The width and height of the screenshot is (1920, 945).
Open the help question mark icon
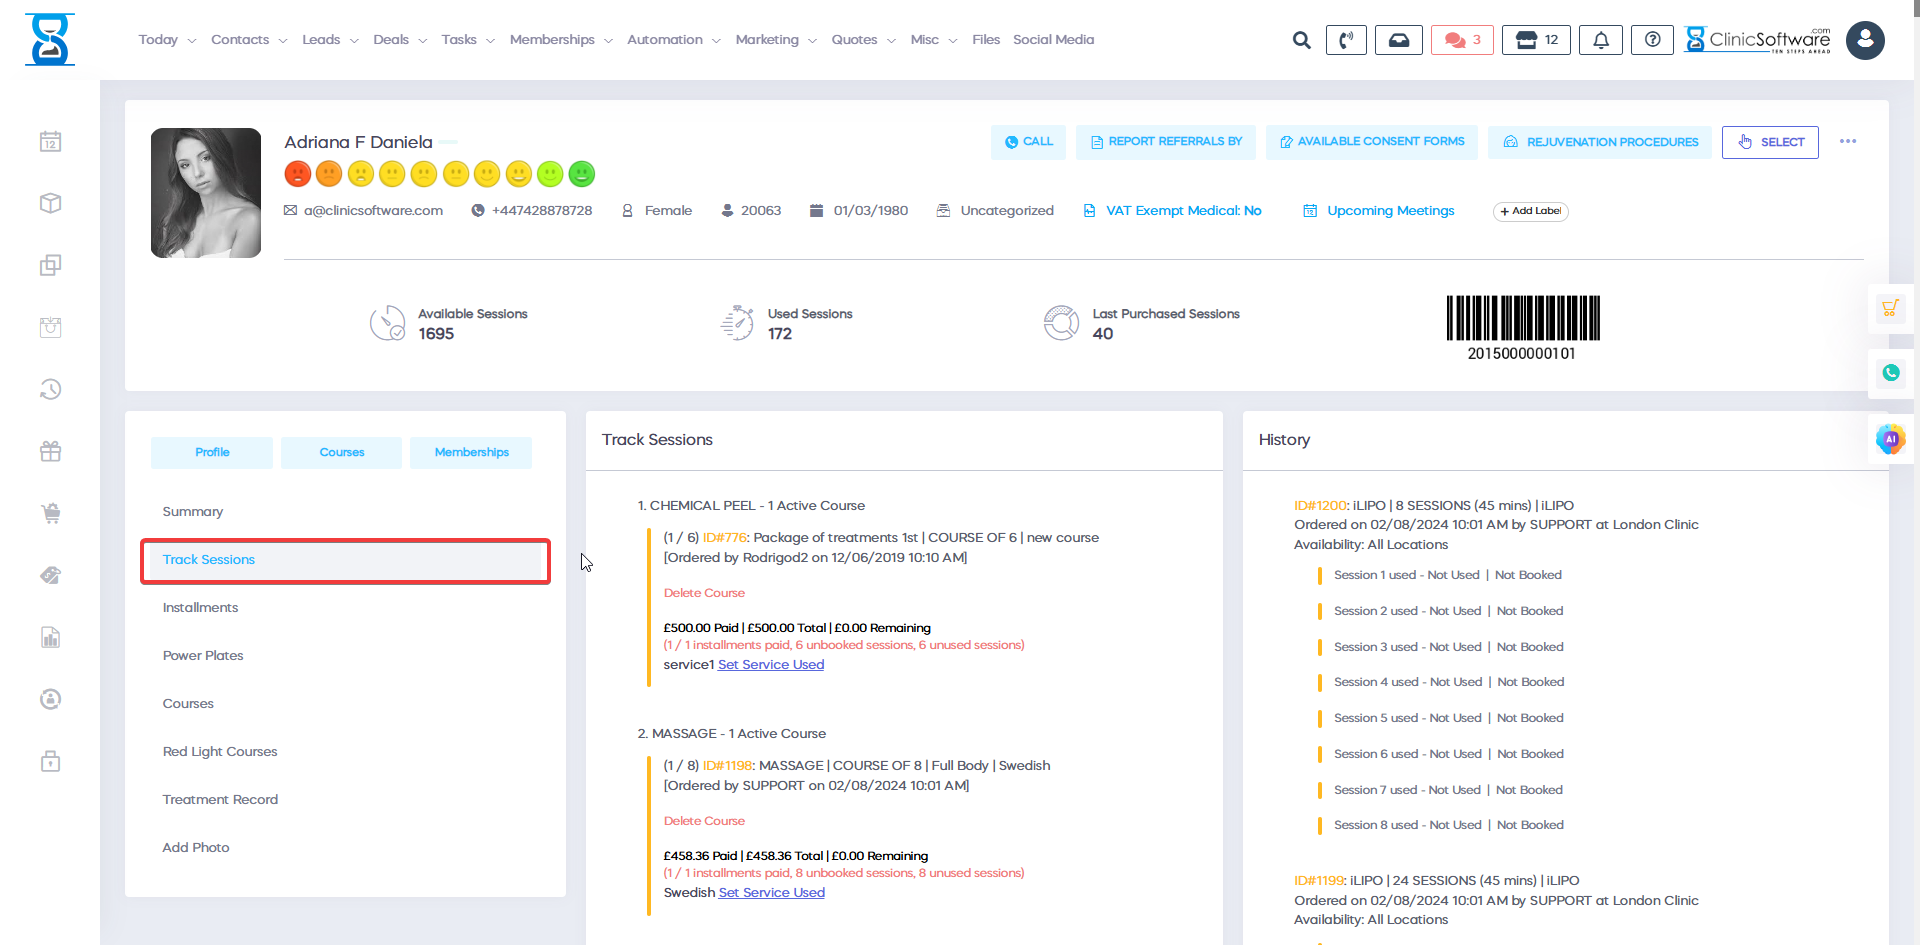tap(1652, 40)
